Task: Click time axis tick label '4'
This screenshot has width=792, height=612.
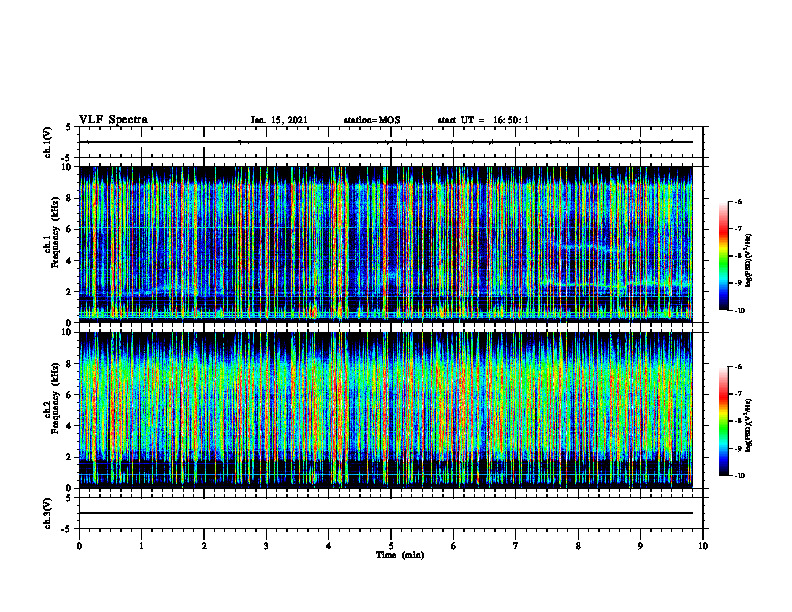Action: click(329, 546)
